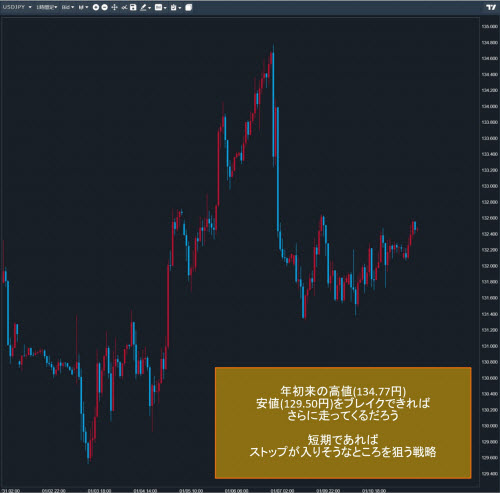Click the TradingView logo

pyautogui.click(x=491, y=7)
